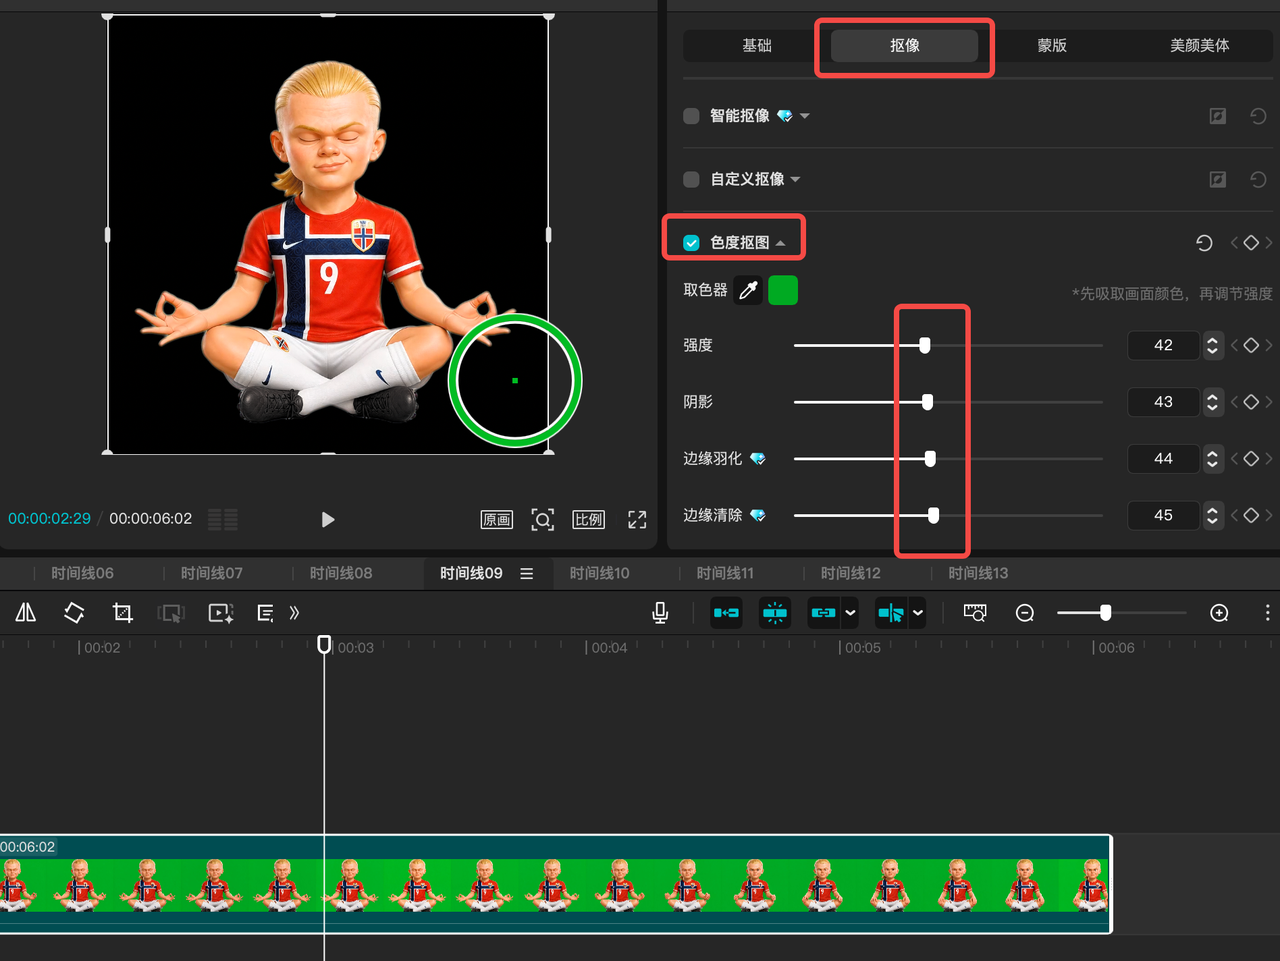Click the 强度 slider handle

tap(925, 345)
